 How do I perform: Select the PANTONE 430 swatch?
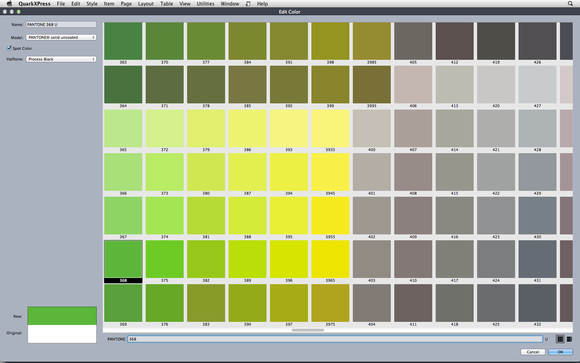(537, 216)
